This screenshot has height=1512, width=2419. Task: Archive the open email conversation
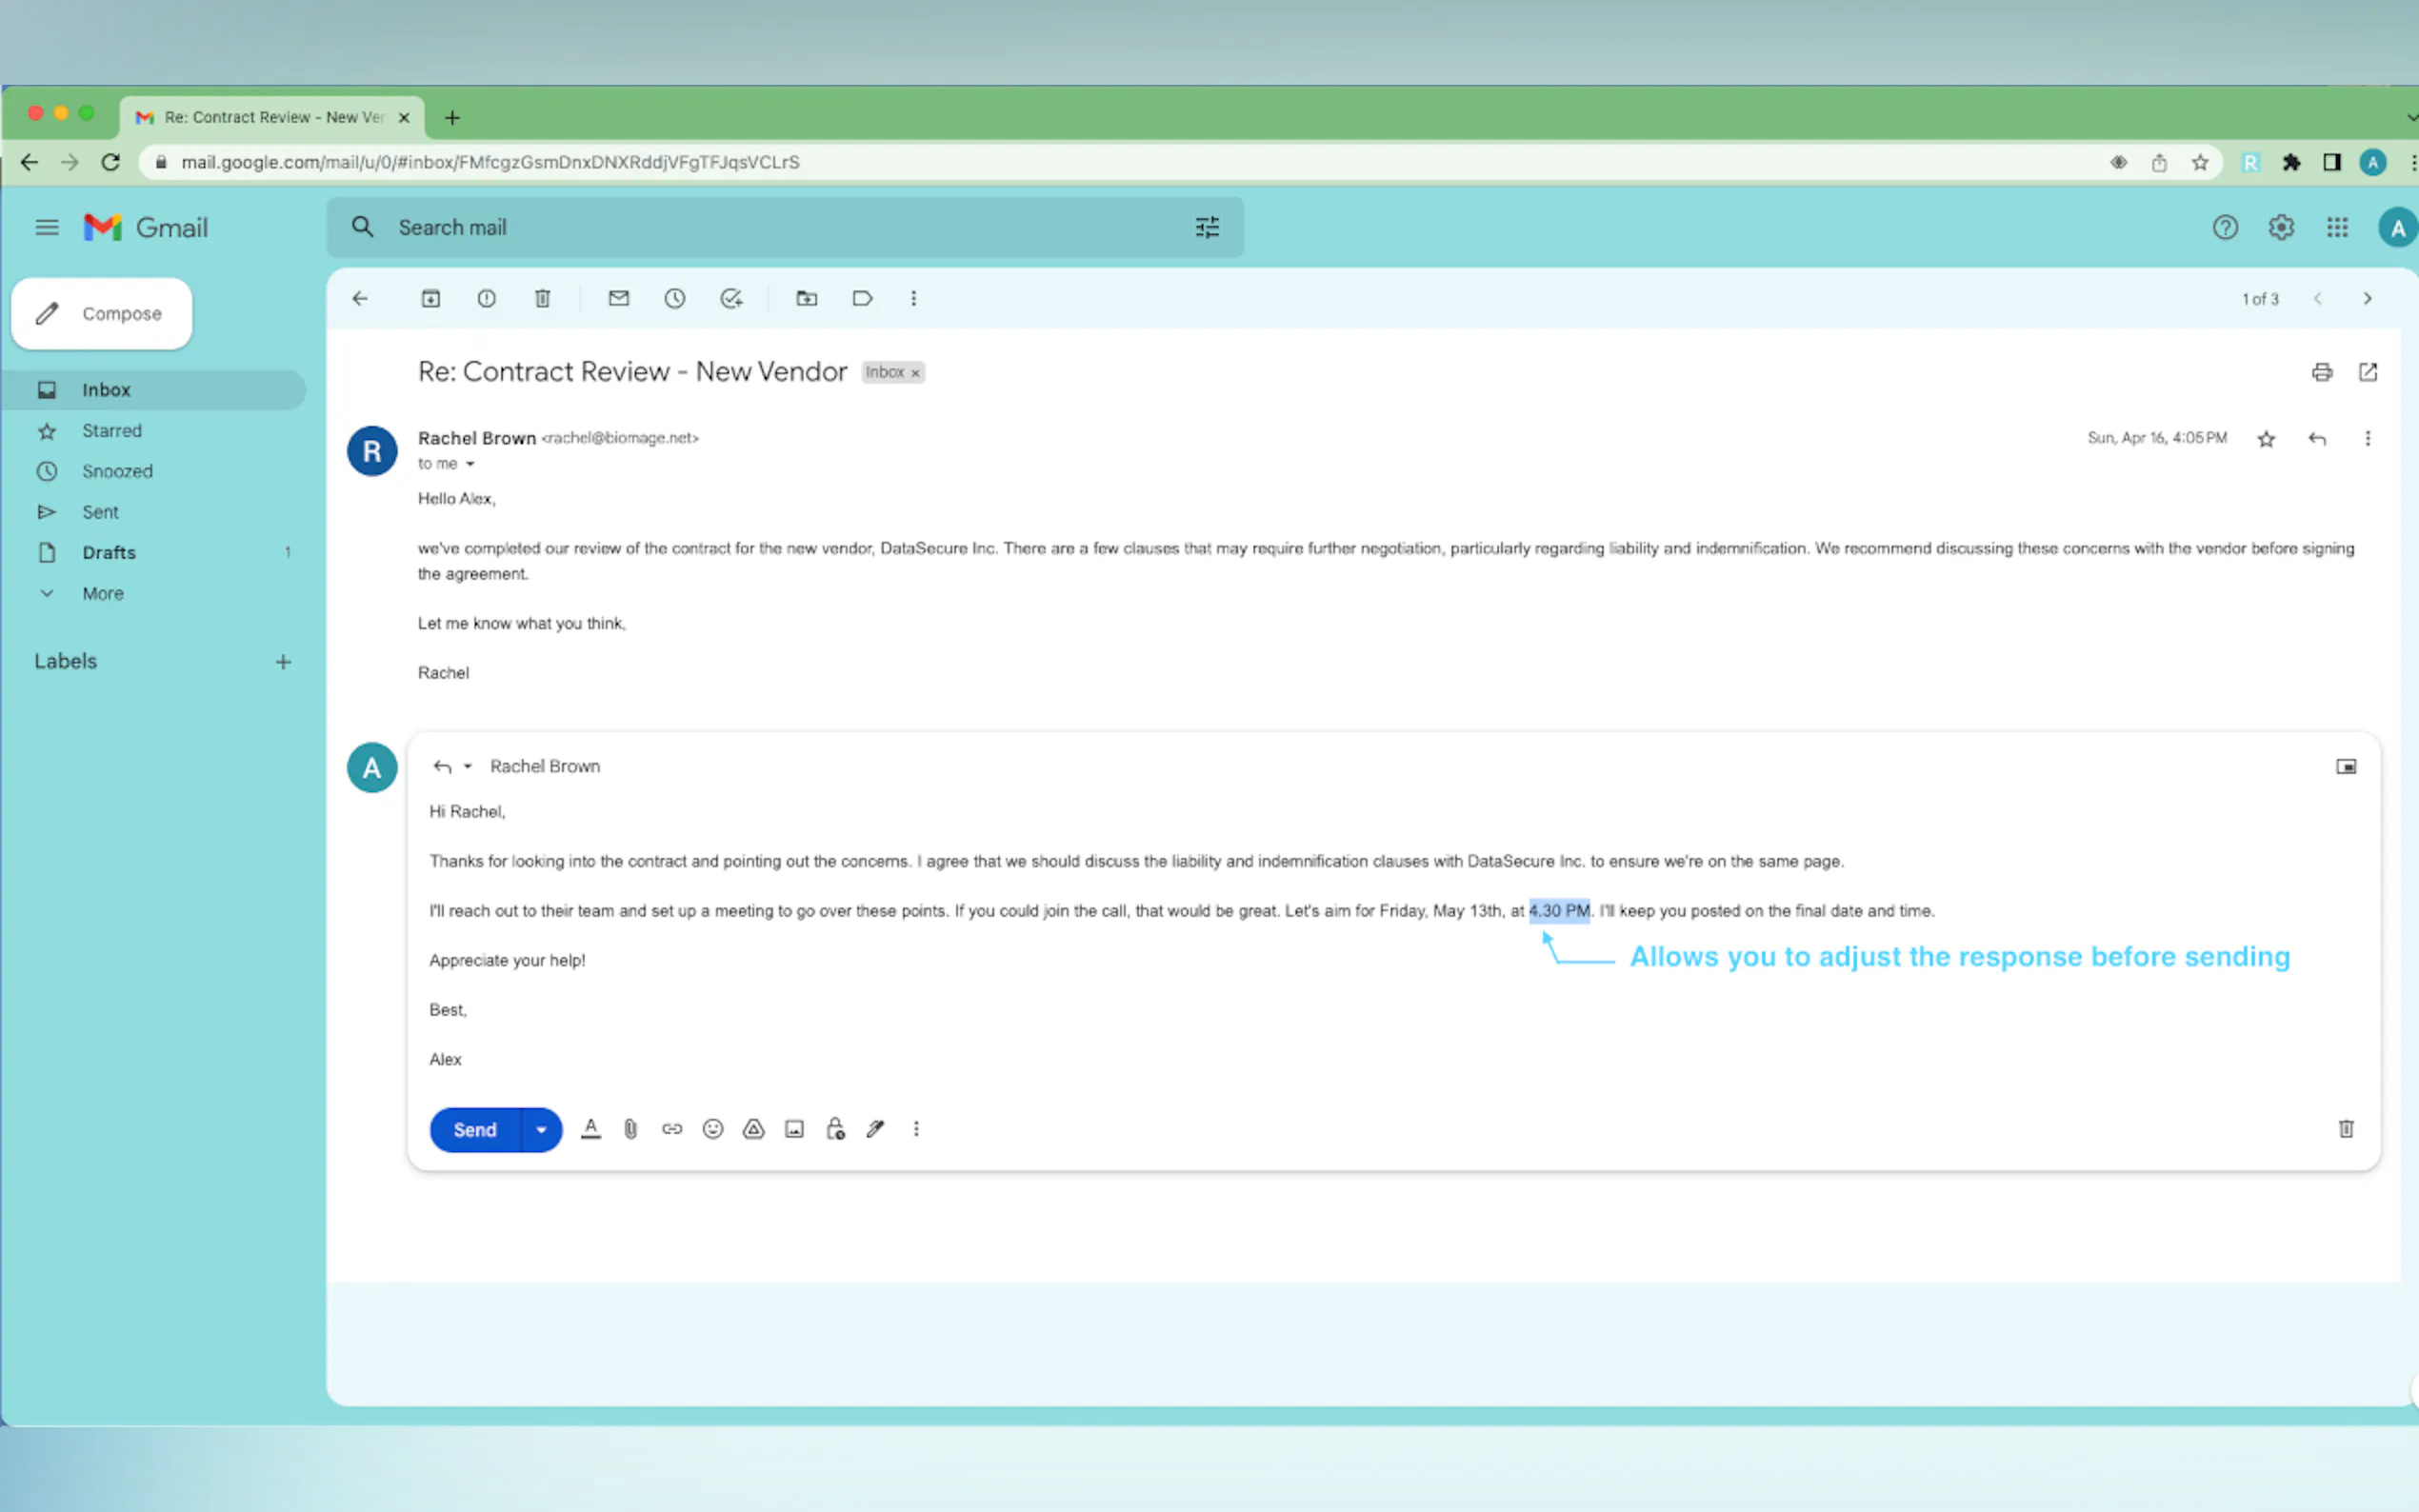430,298
